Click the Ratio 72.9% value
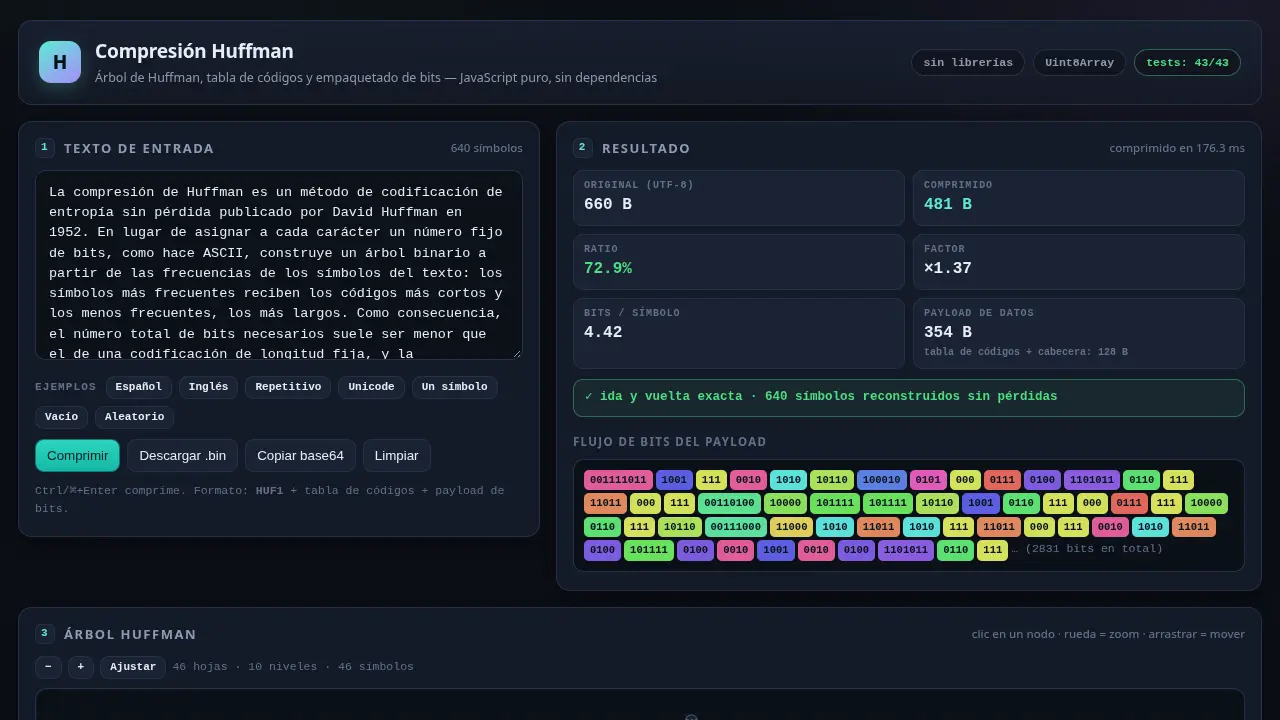1280x720 pixels. click(x=607, y=268)
